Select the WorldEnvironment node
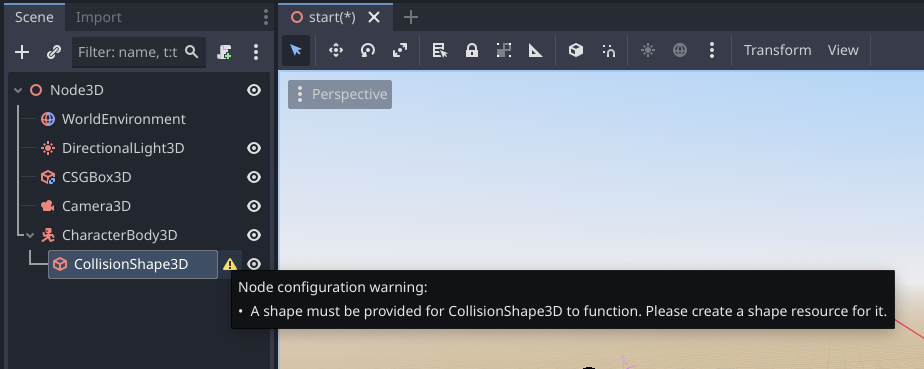The image size is (924, 369). click(x=124, y=119)
